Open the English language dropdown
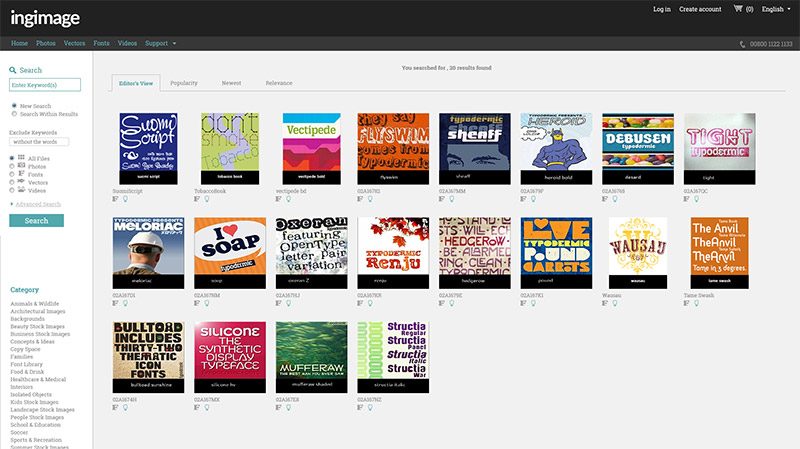 776,9
